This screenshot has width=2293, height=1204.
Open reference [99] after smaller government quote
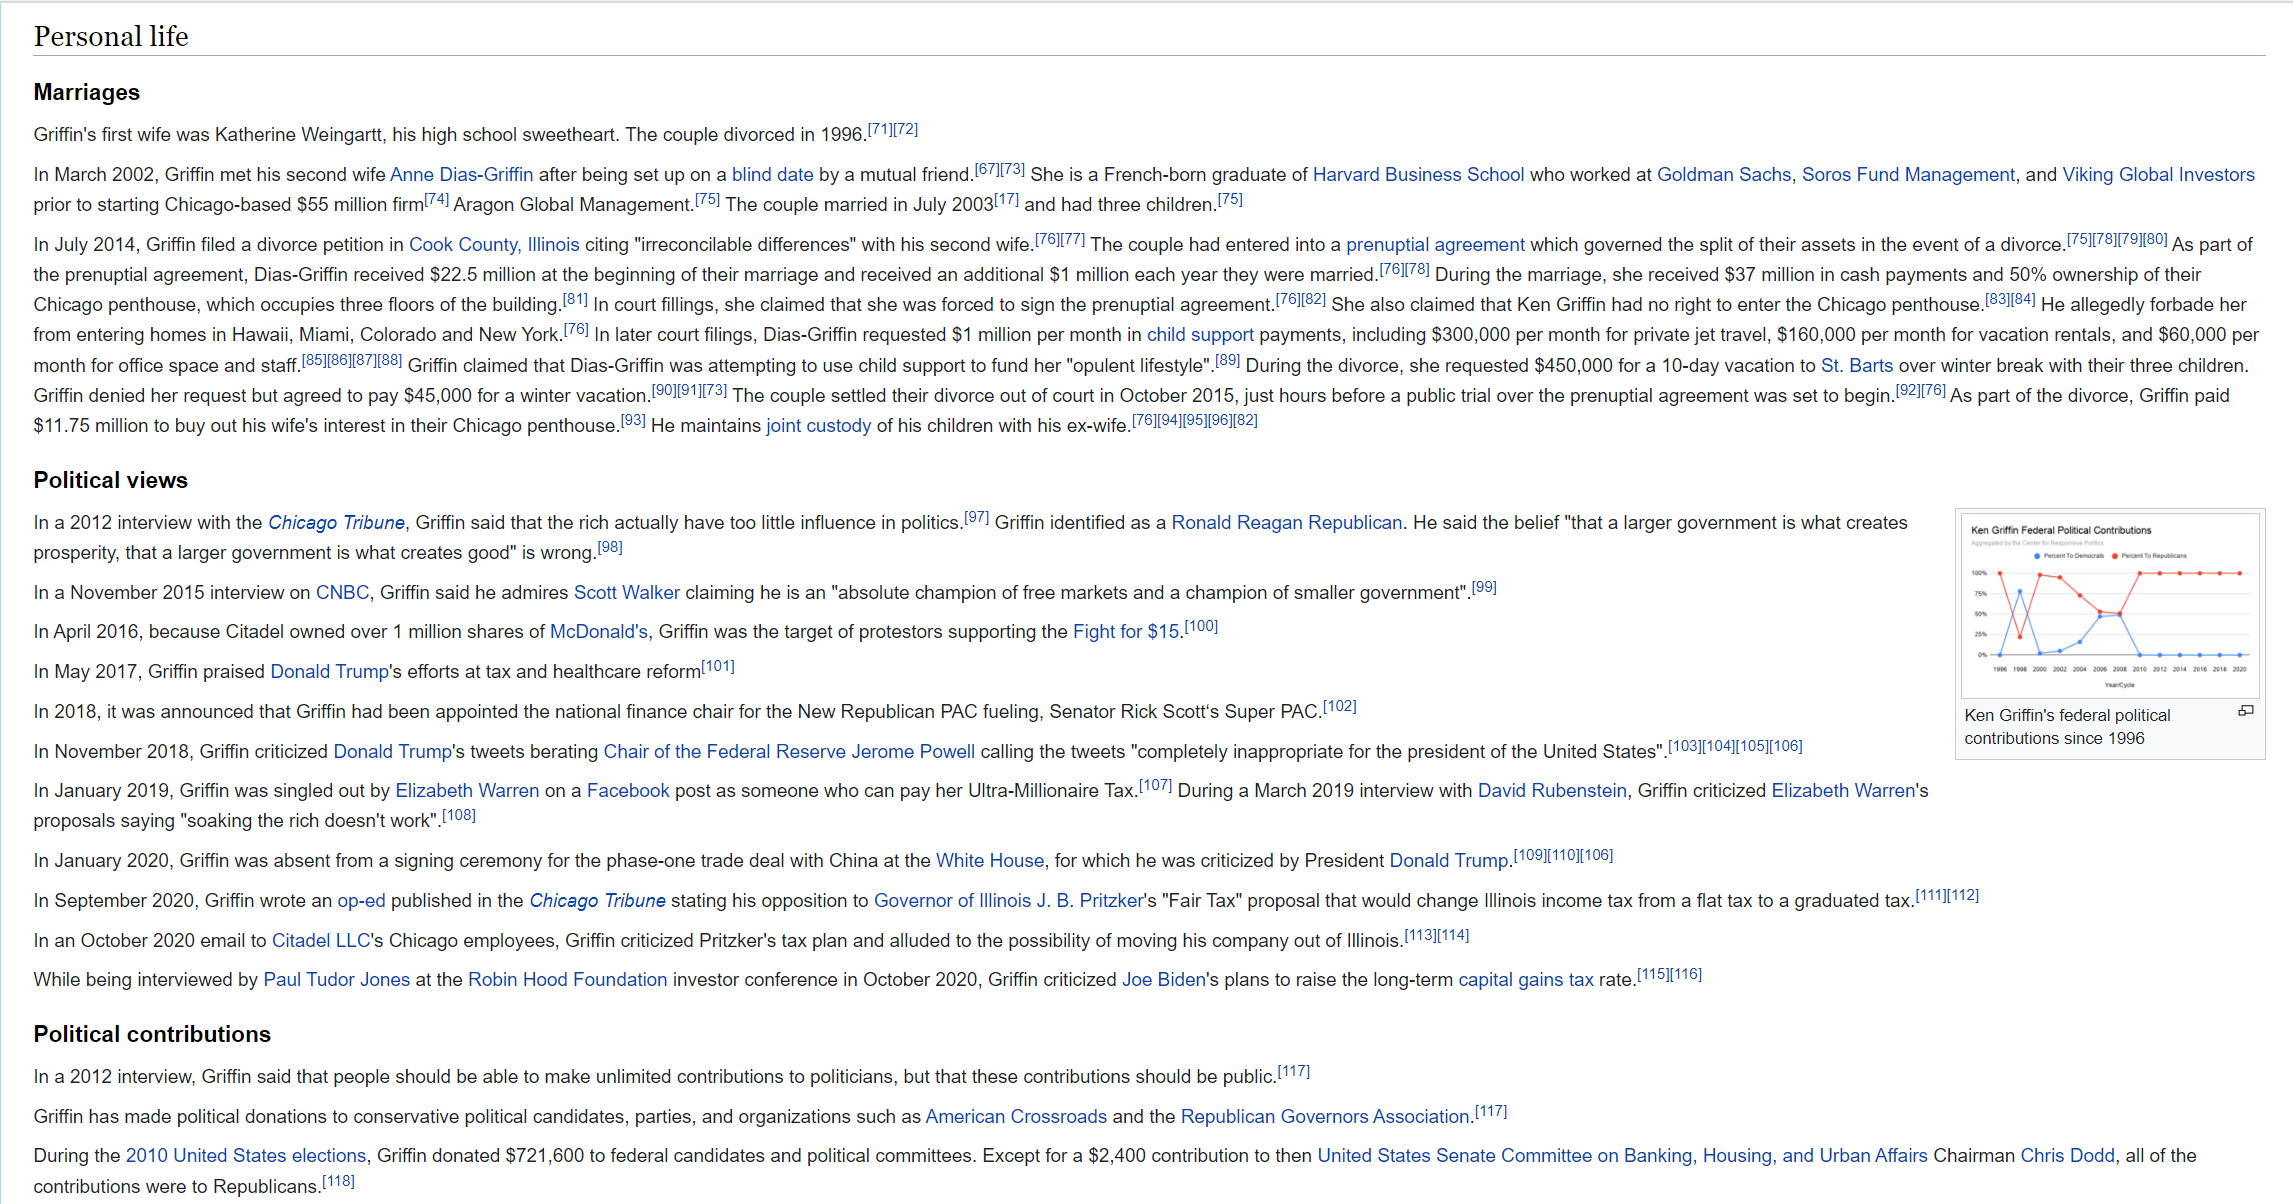(1484, 587)
